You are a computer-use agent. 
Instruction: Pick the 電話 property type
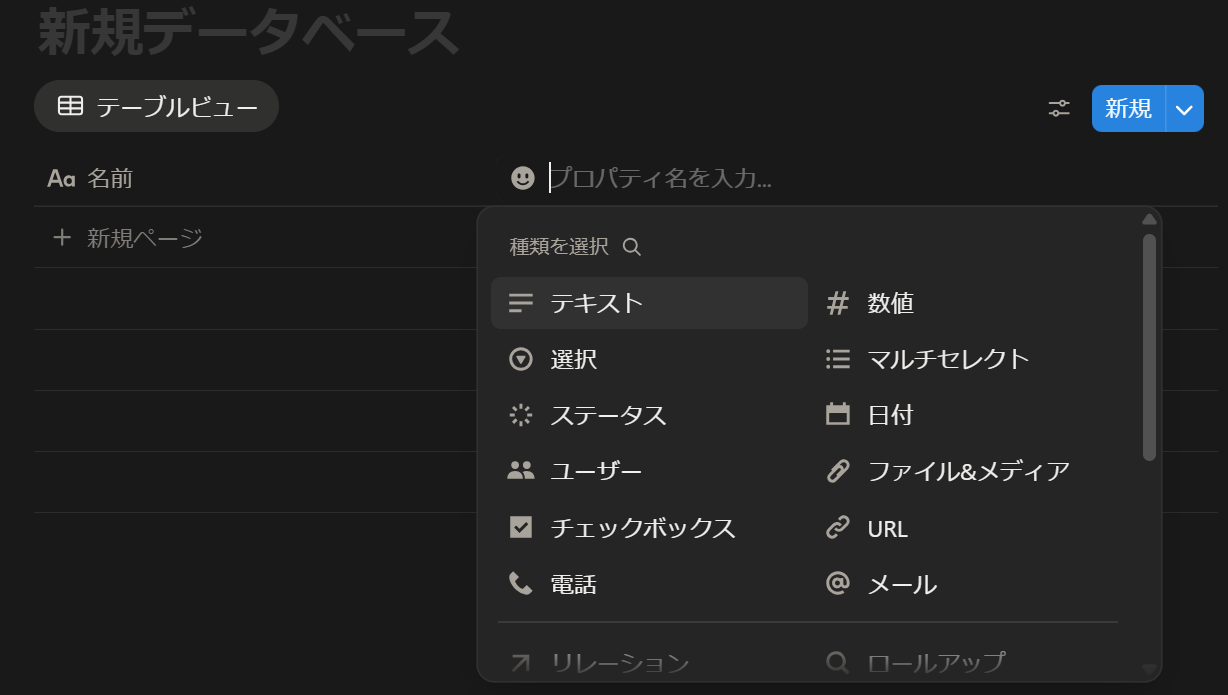click(649, 584)
